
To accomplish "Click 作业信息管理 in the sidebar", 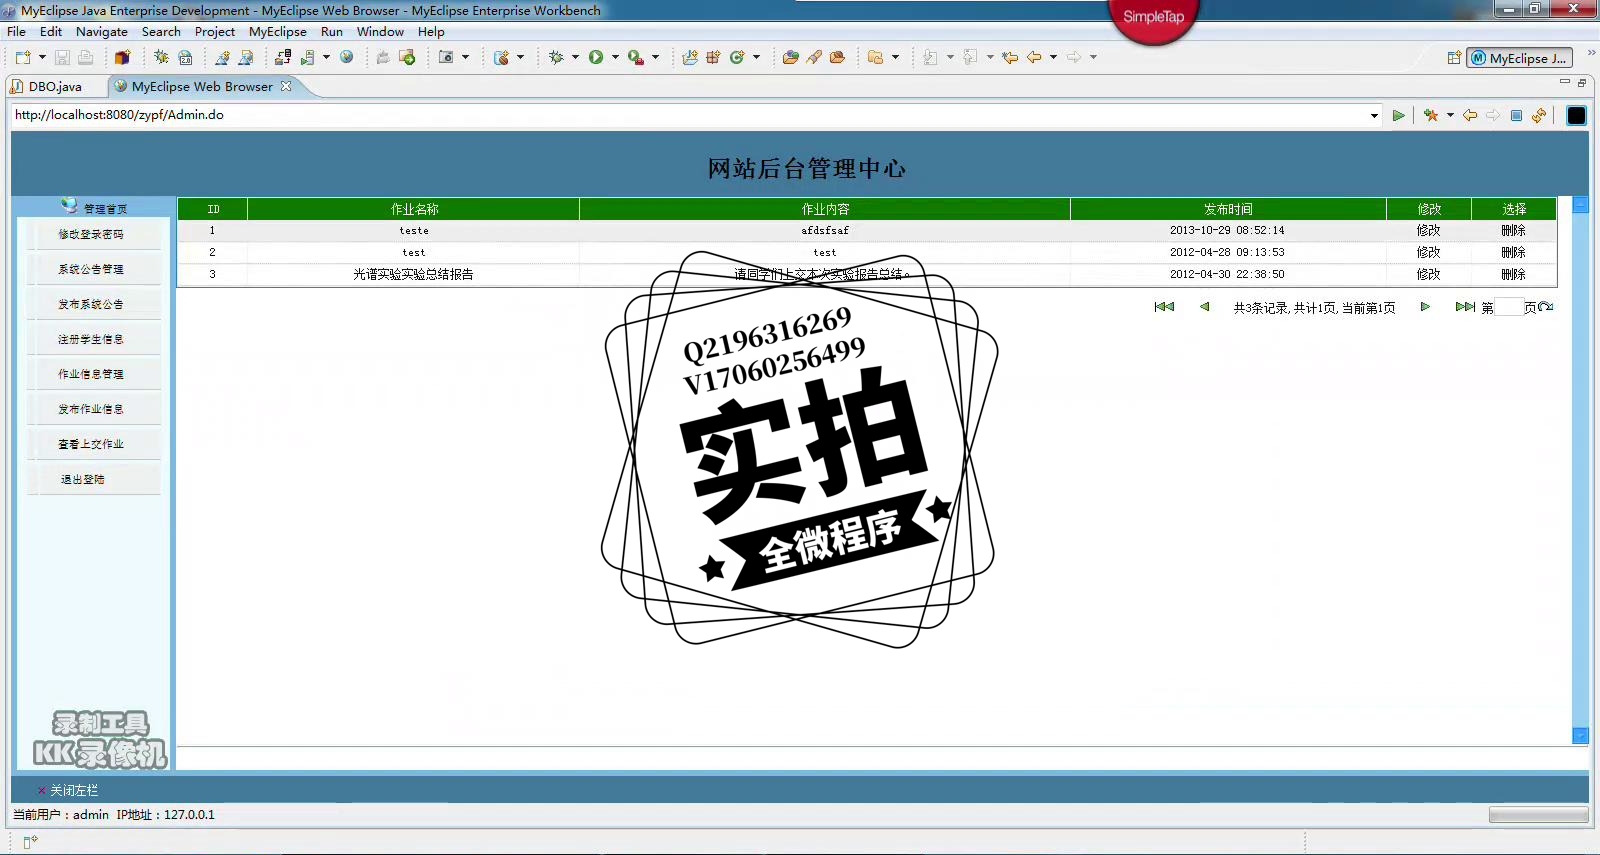I will tap(91, 374).
